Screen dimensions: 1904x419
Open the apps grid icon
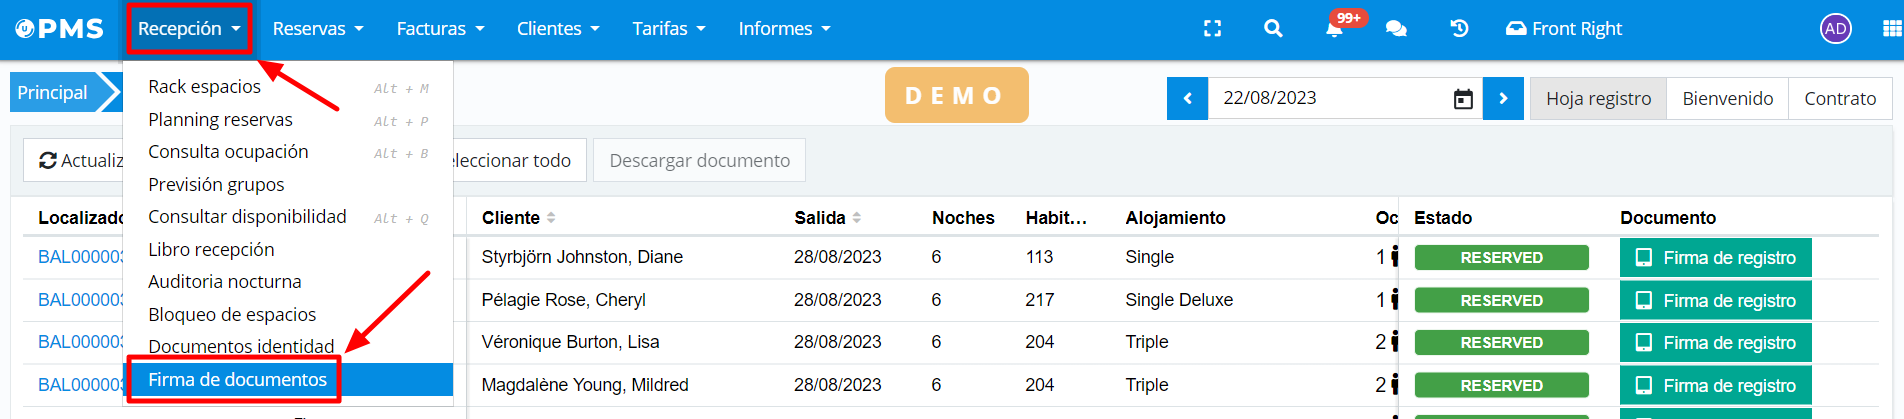1891,29
